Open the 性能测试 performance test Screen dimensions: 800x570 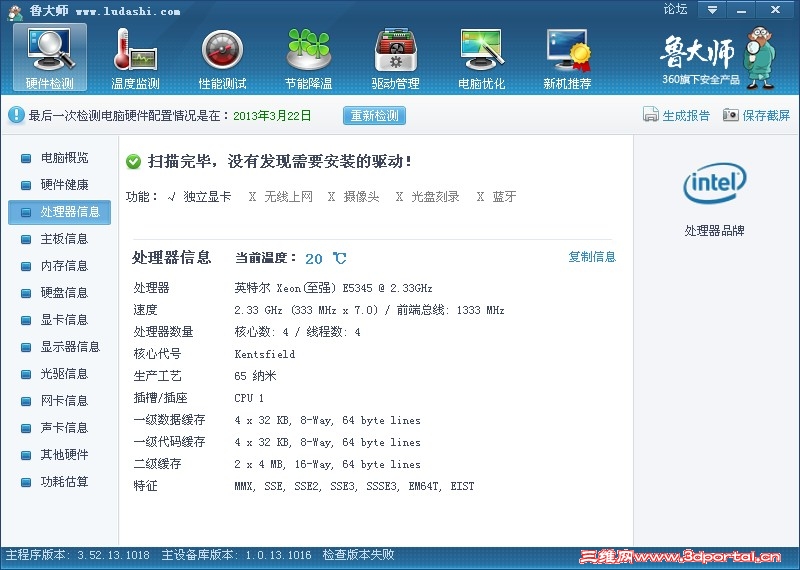(x=222, y=58)
